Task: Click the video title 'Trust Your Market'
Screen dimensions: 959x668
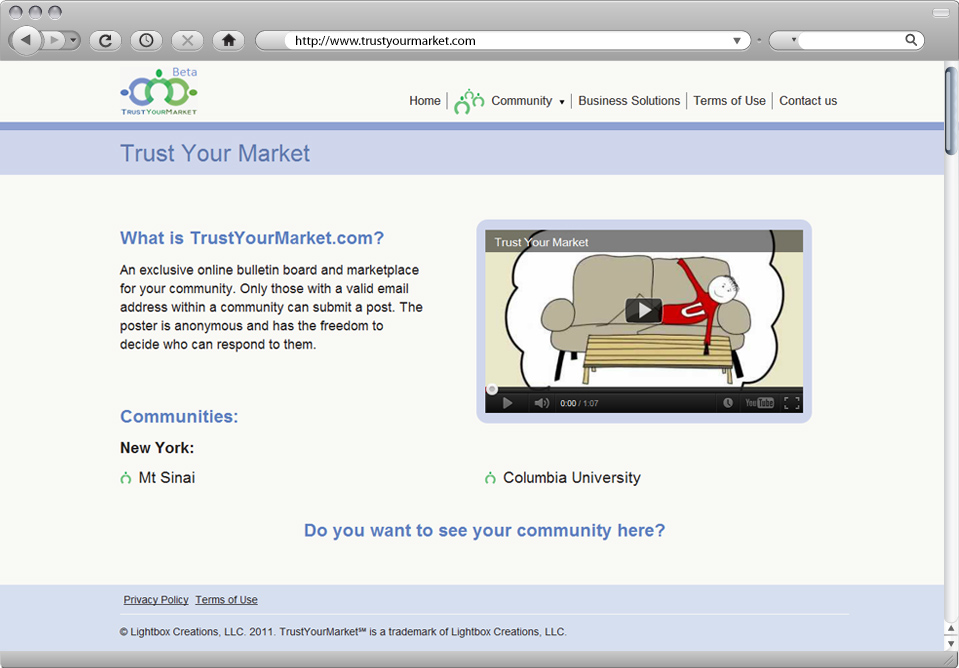Action: coord(541,242)
